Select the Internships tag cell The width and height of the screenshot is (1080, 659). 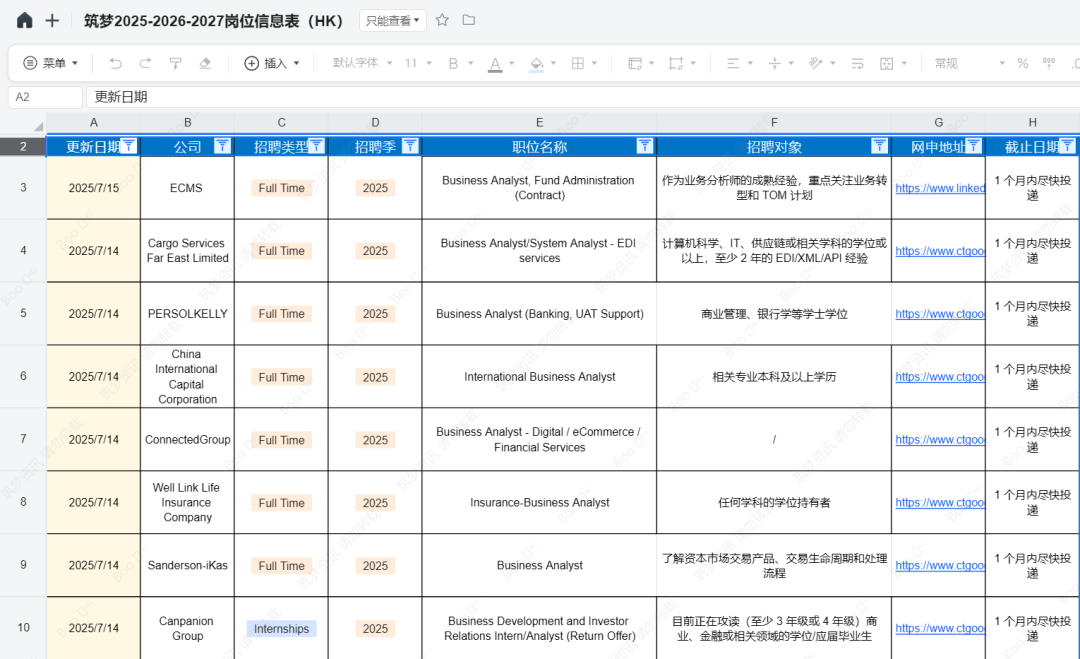click(281, 628)
